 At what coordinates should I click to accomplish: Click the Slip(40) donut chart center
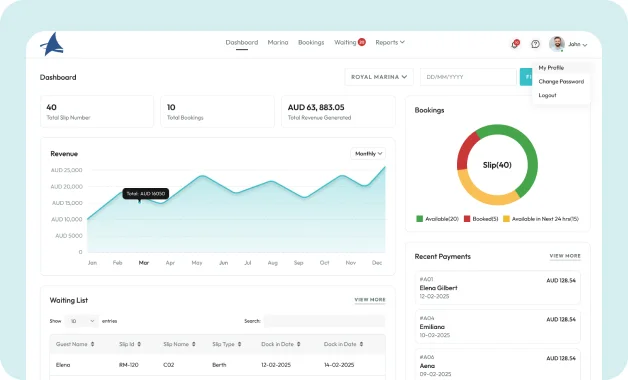coord(497,165)
